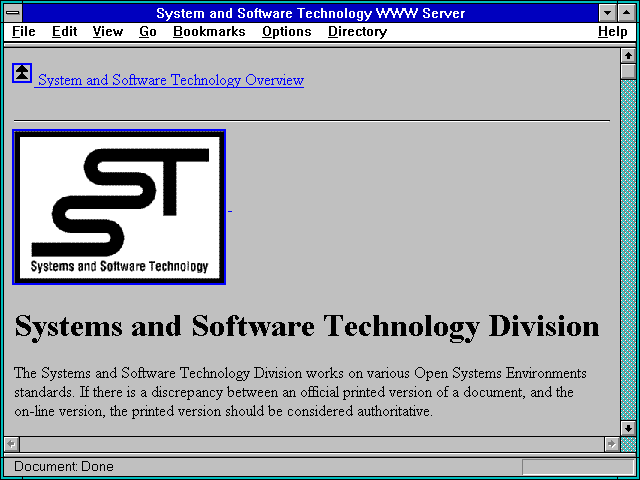The height and width of the screenshot is (480, 640).
Task: Click the window title bar
Action: [311, 13]
